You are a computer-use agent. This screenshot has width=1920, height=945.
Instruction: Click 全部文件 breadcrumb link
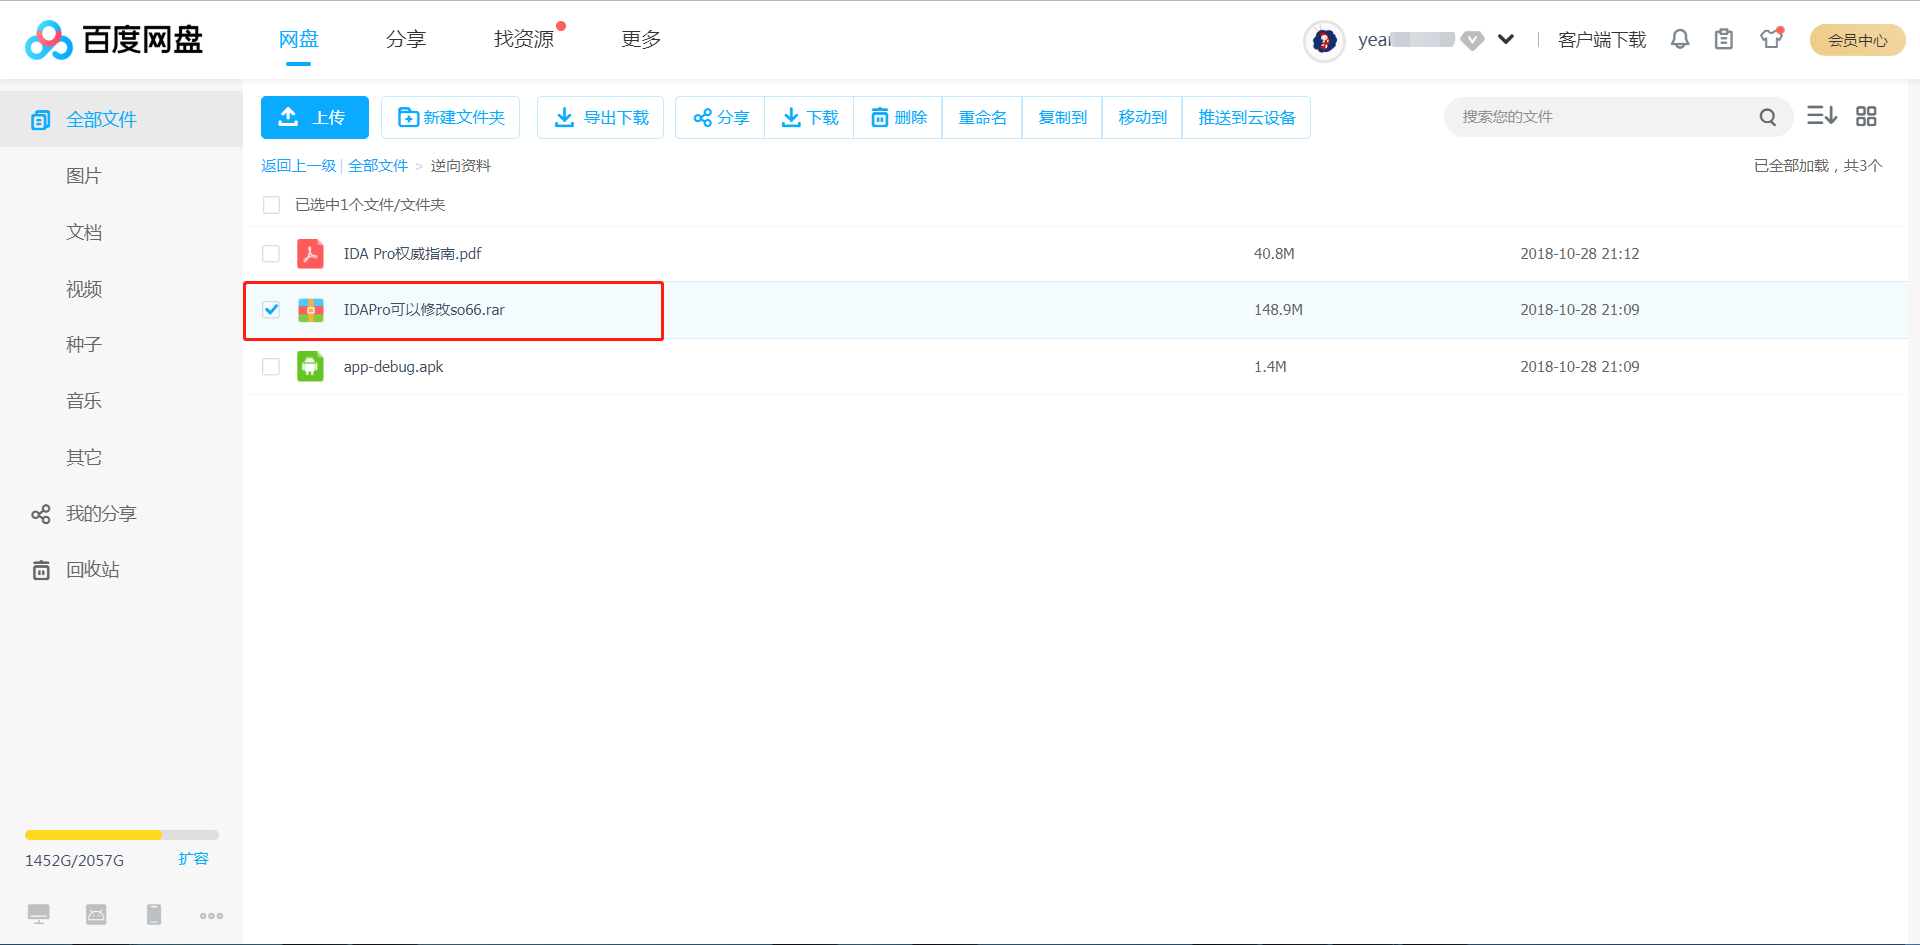(x=378, y=166)
